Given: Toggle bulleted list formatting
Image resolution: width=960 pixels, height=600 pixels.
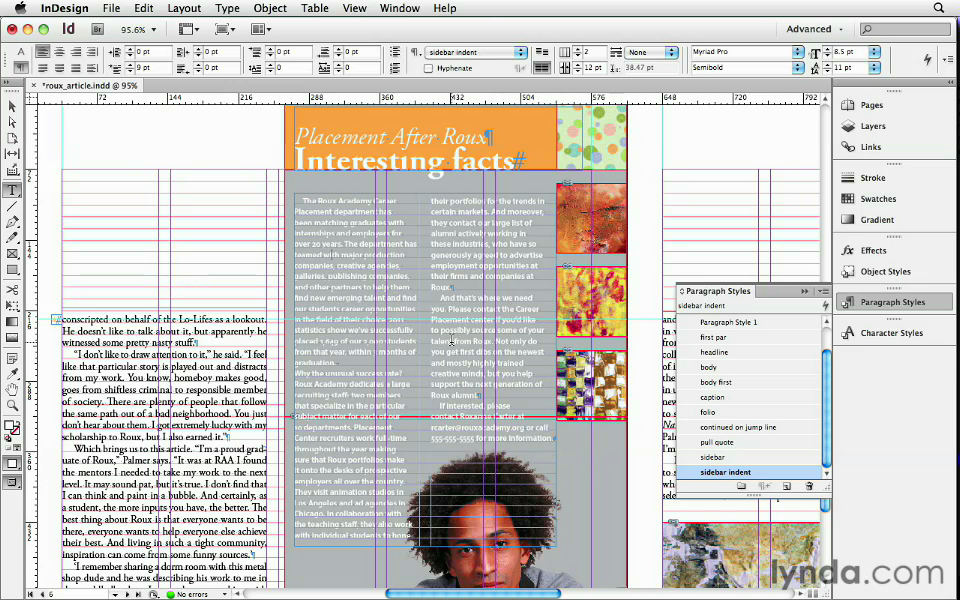Looking at the screenshot, I should (396, 52).
